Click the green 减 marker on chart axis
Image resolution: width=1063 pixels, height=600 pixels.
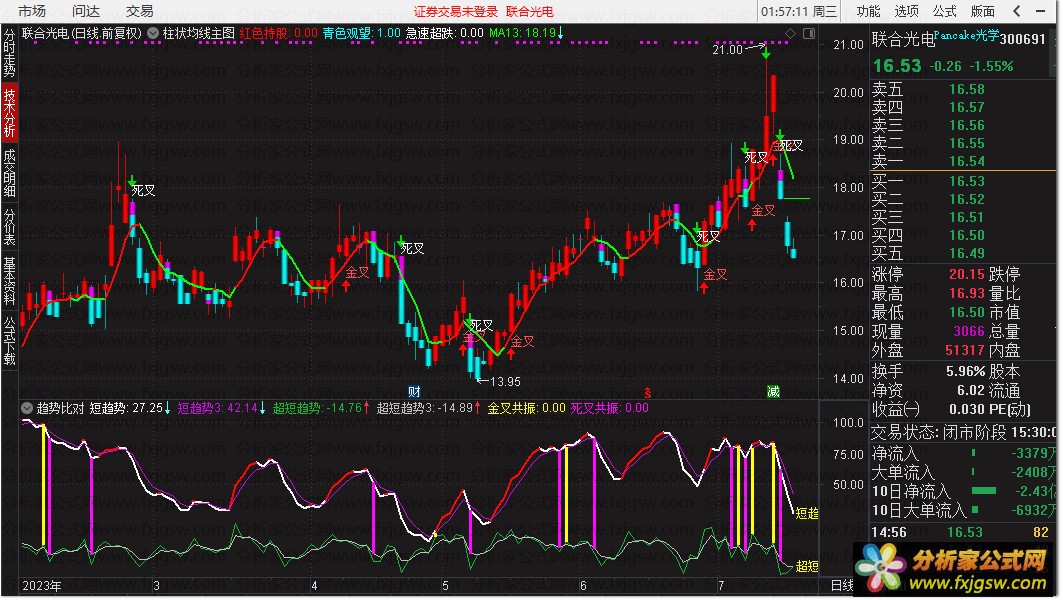pyautogui.click(x=774, y=392)
